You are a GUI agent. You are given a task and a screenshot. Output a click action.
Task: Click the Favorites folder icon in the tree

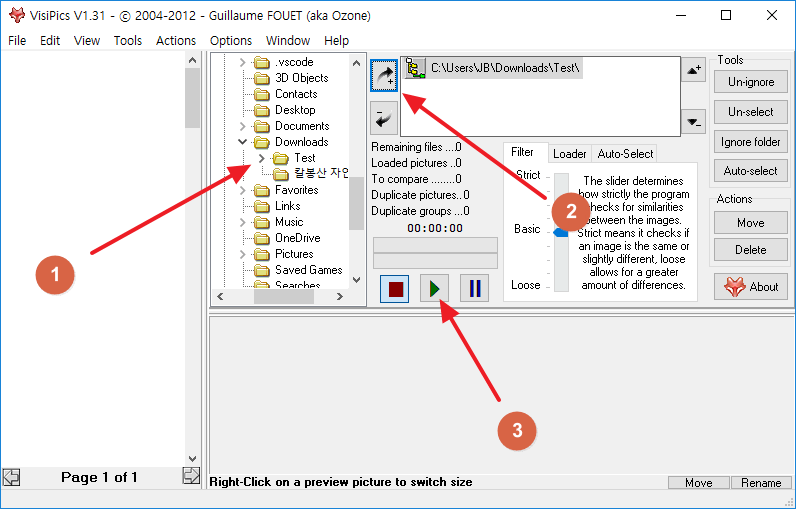point(261,190)
